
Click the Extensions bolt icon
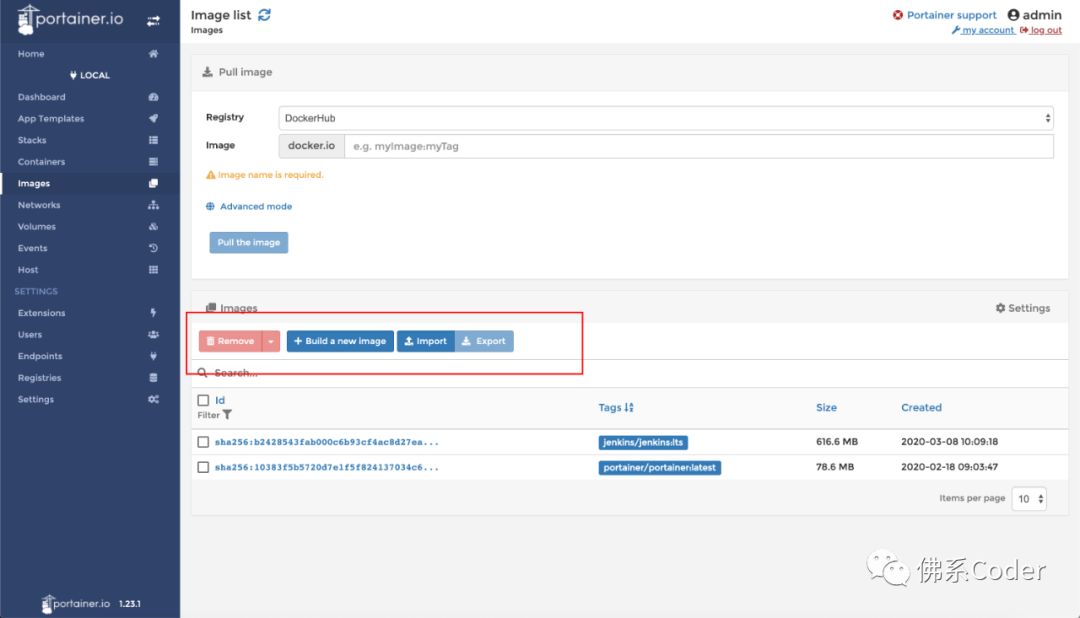tap(153, 313)
